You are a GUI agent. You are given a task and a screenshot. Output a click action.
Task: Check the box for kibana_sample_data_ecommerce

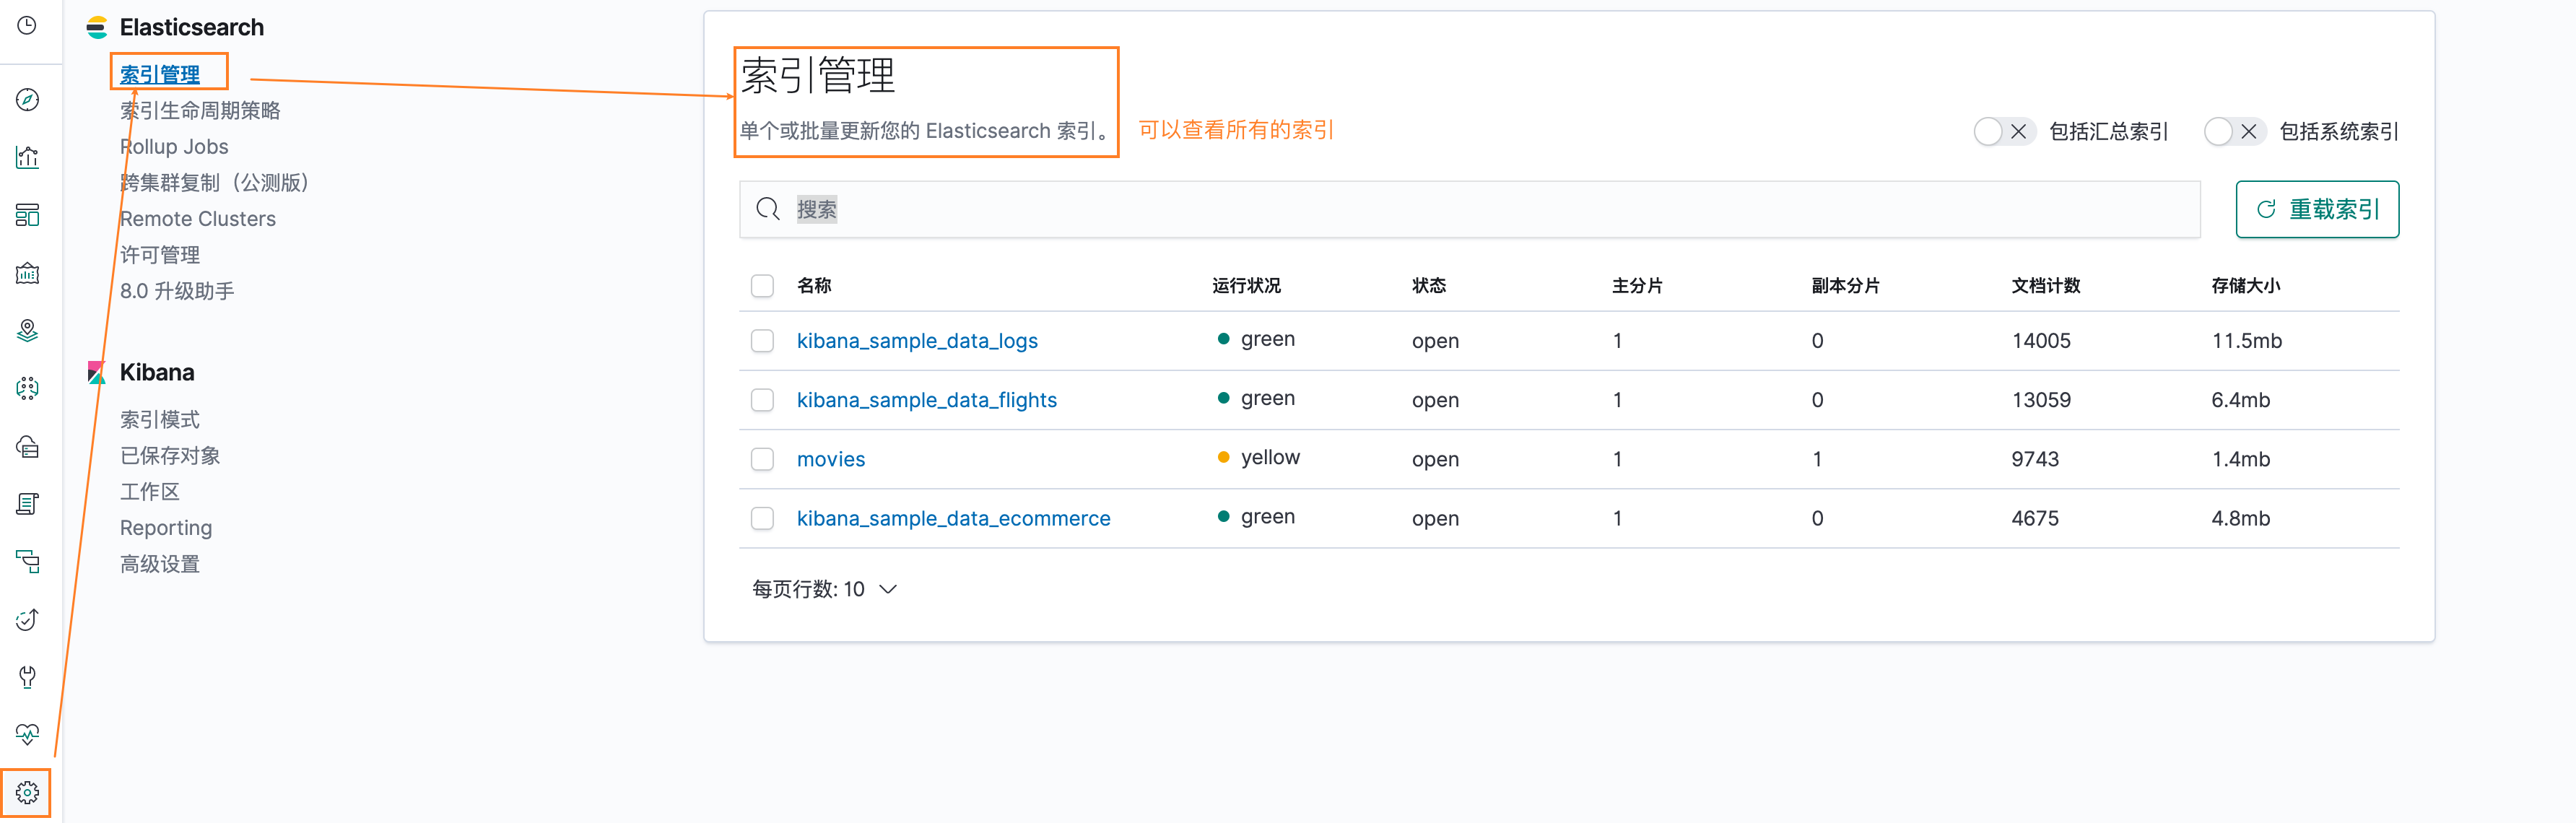pos(762,518)
